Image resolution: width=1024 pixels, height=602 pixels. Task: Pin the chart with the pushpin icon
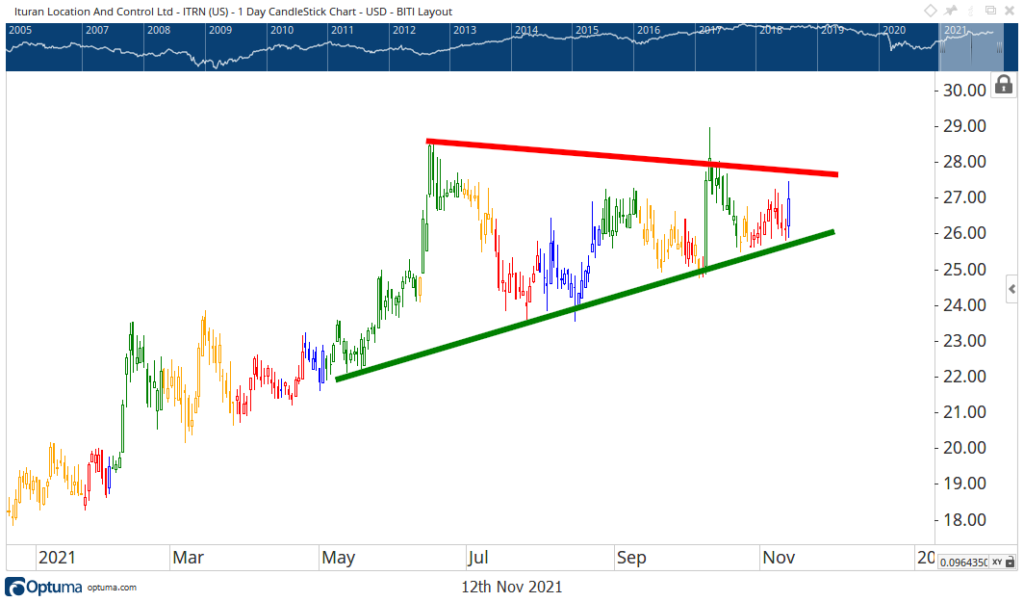click(950, 10)
